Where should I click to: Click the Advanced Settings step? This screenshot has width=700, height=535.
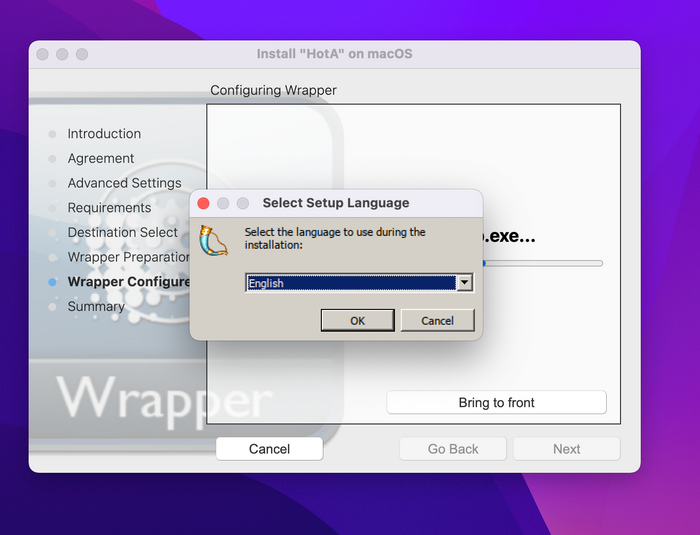pyautogui.click(x=124, y=183)
